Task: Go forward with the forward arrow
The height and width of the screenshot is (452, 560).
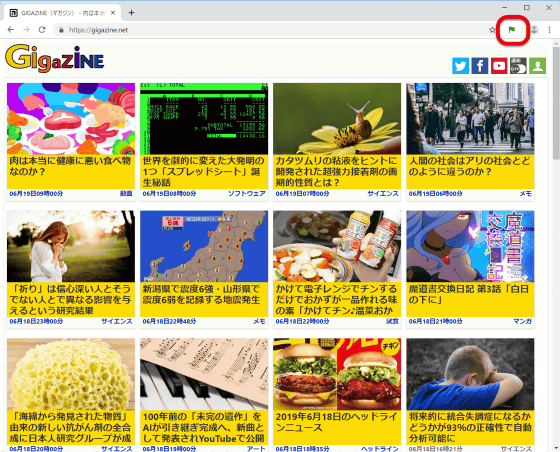Action: tap(26, 30)
